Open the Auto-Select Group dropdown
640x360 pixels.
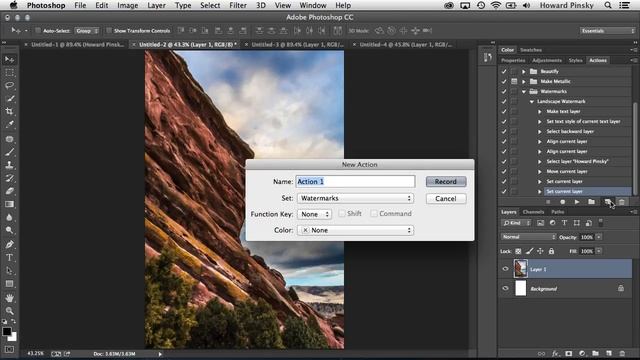(x=87, y=31)
